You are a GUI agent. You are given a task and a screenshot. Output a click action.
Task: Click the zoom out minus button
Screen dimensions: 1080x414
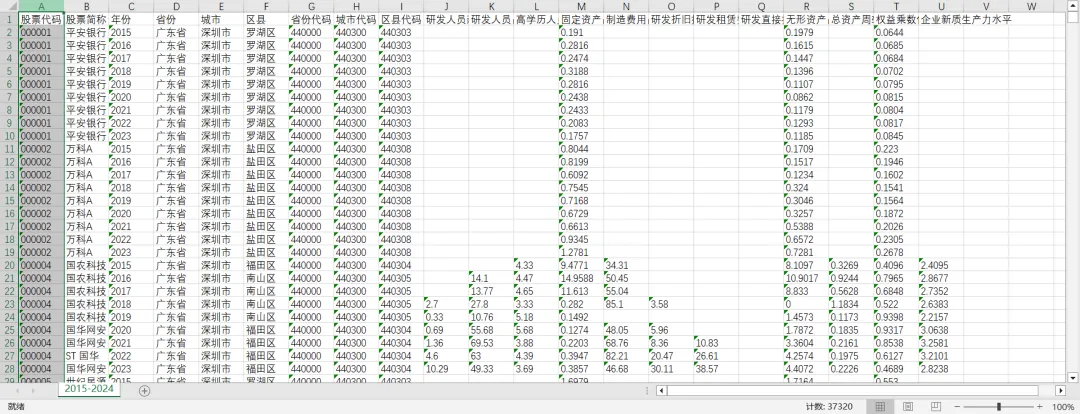click(x=957, y=407)
